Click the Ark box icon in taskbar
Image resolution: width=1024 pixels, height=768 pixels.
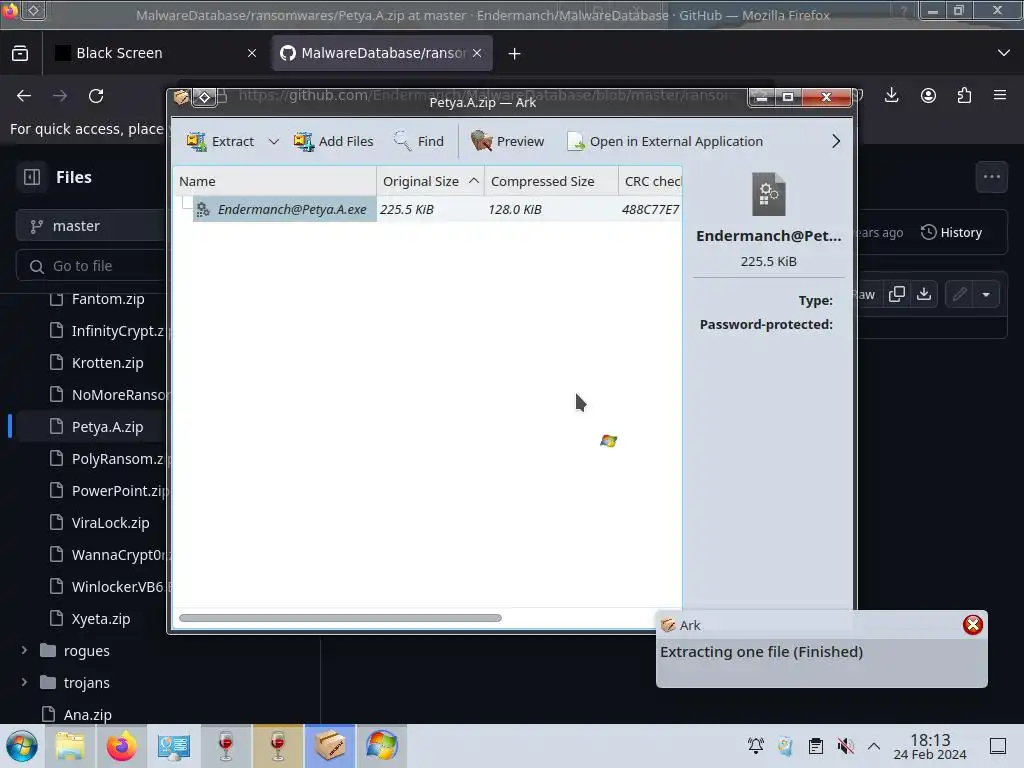[x=330, y=746]
